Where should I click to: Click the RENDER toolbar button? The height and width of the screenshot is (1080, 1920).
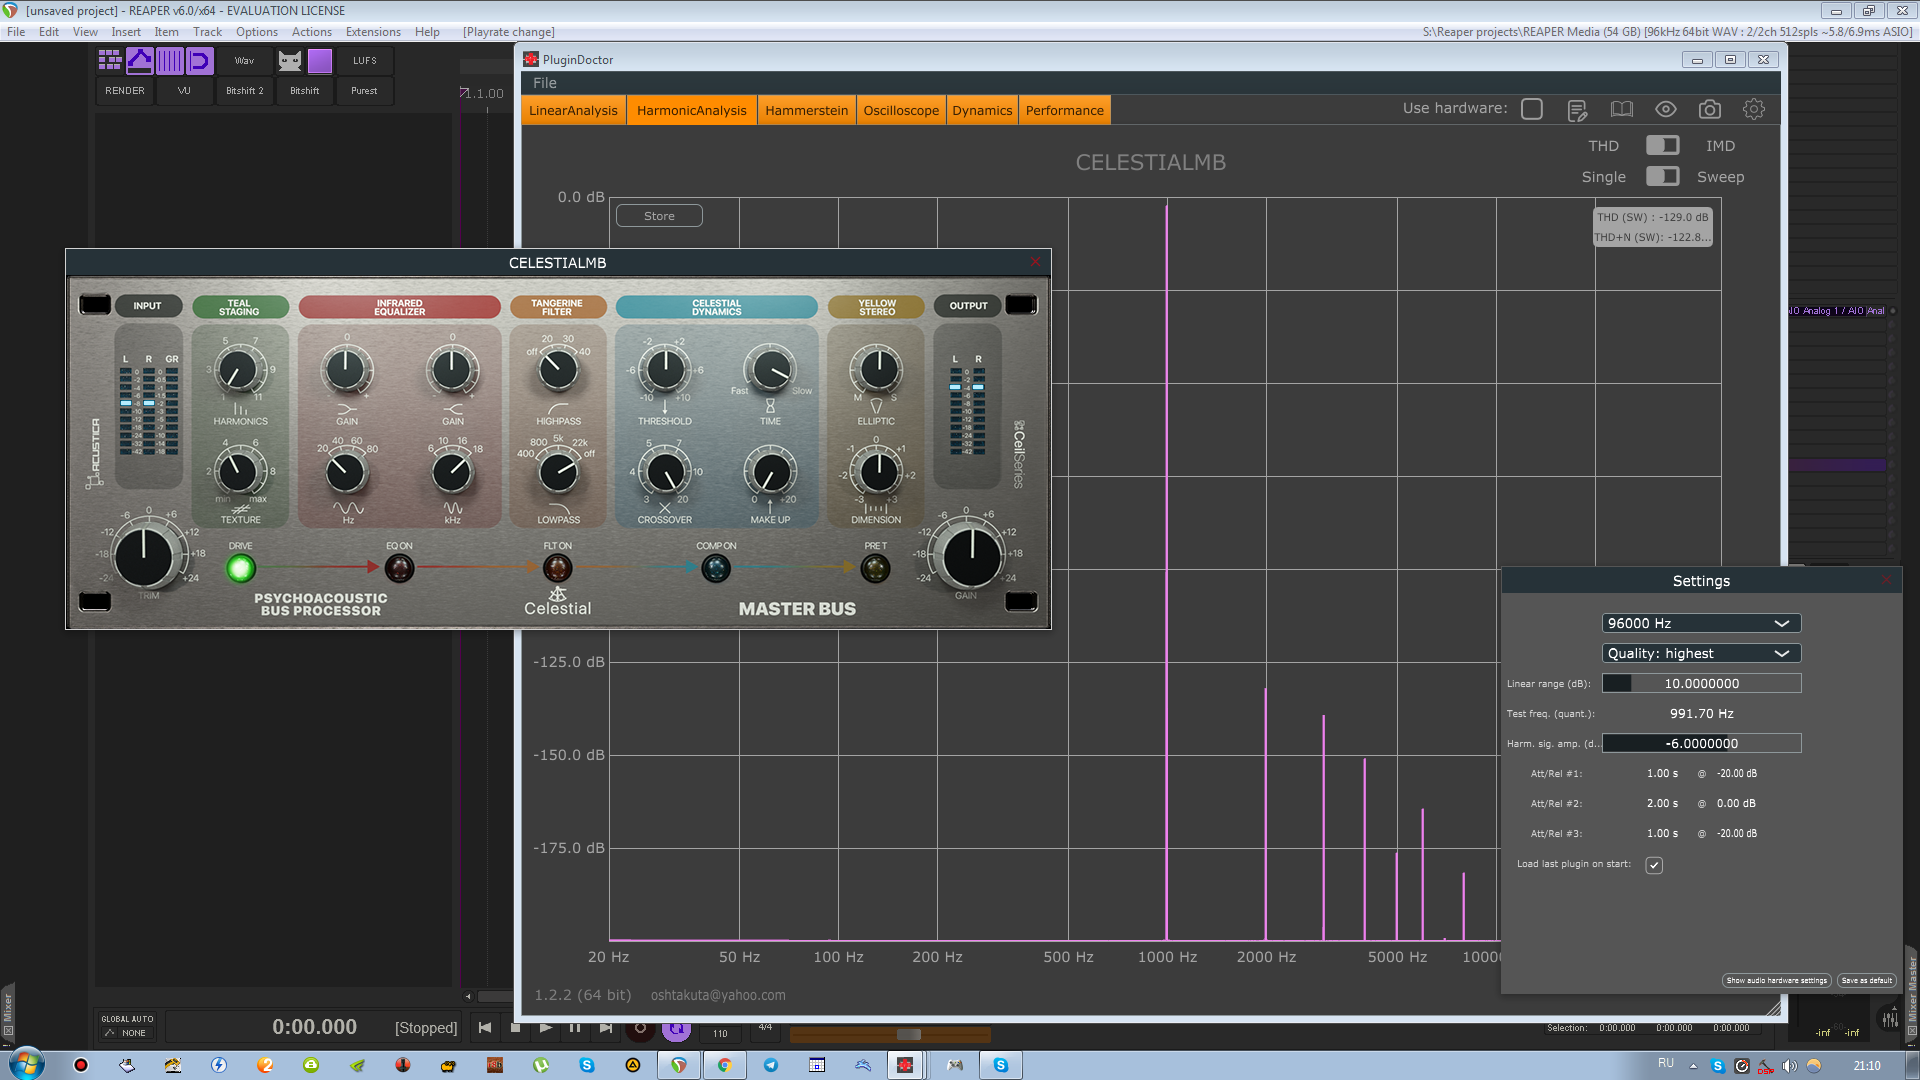(125, 91)
